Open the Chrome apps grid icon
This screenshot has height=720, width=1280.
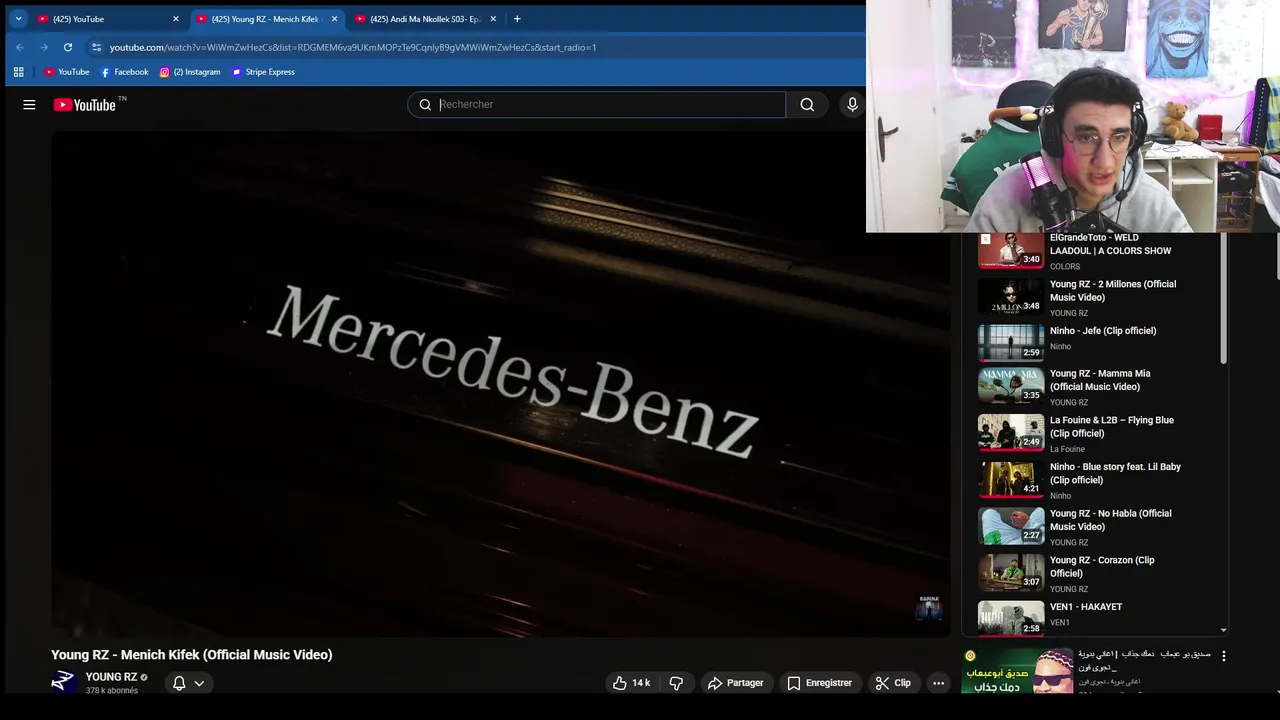point(18,72)
